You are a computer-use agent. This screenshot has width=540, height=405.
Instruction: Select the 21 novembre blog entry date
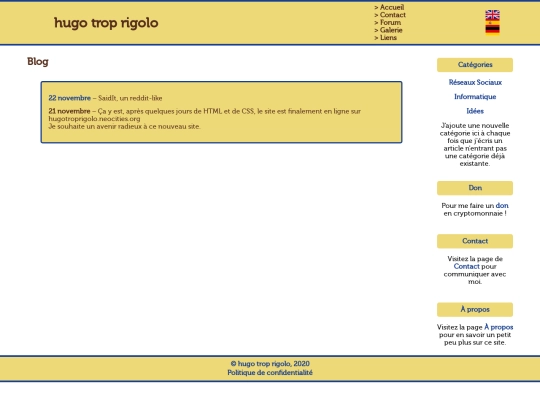coord(69,111)
